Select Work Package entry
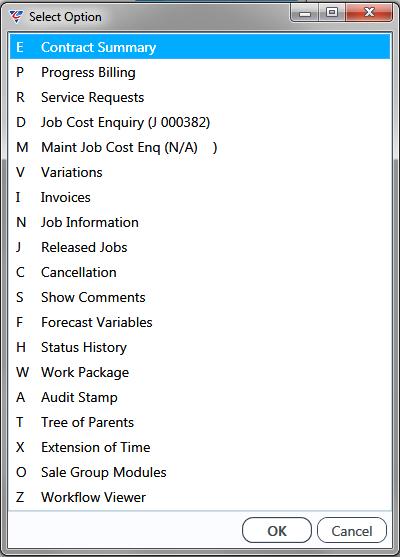Image resolution: width=400 pixels, height=557 pixels. tap(200, 372)
